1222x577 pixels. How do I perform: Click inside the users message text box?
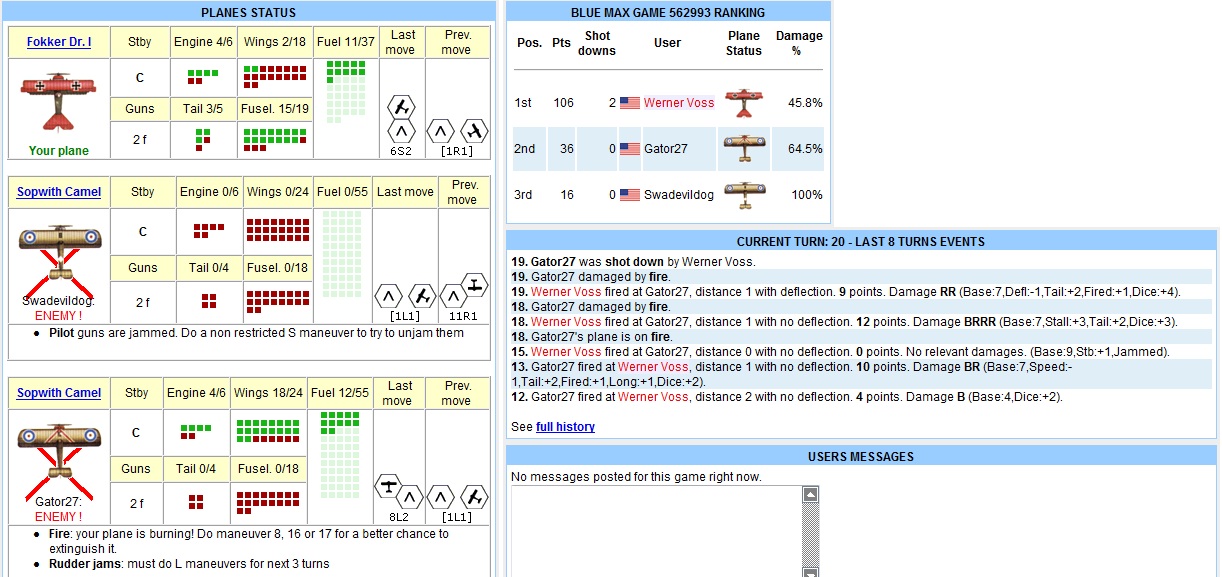click(x=657, y=531)
